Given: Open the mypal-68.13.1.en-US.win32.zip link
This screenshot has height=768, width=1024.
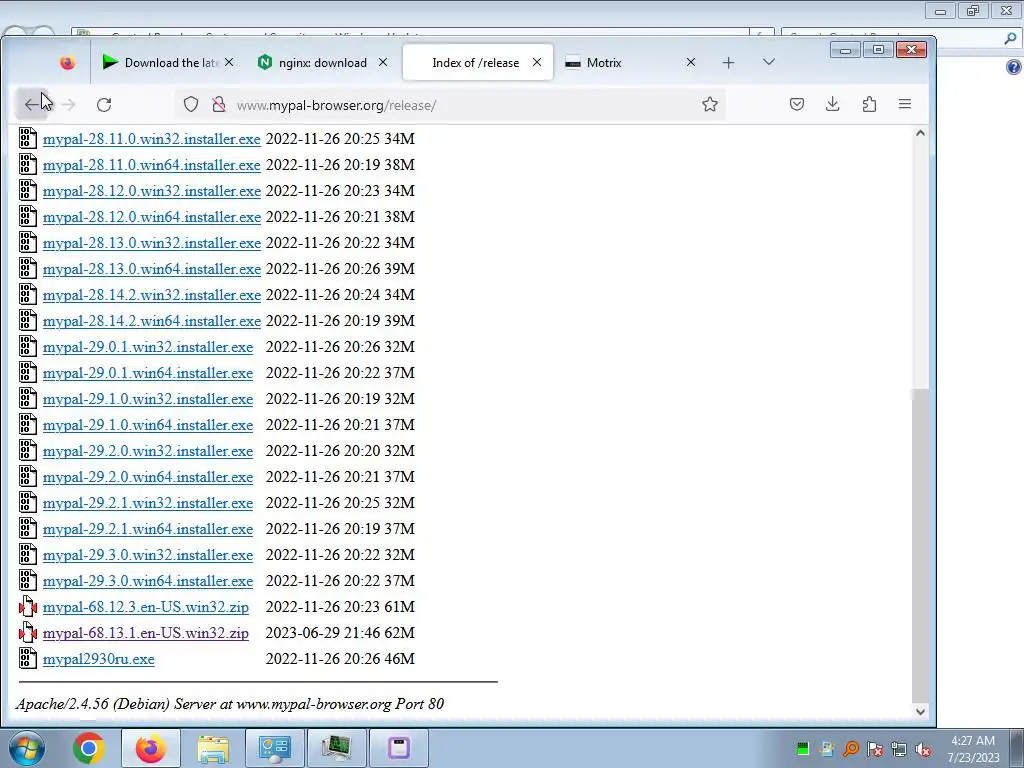Looking at the screenshot, I should point(146,633).
